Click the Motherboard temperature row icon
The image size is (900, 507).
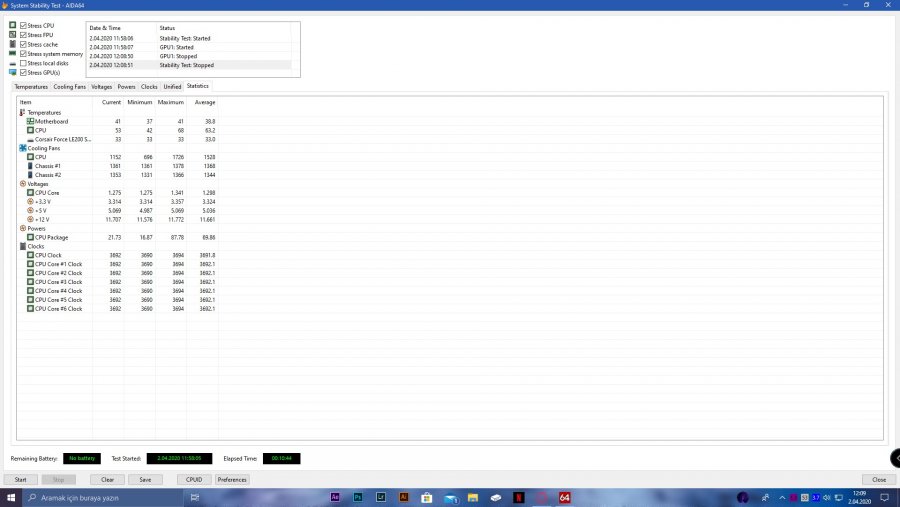tap(30, 121)
